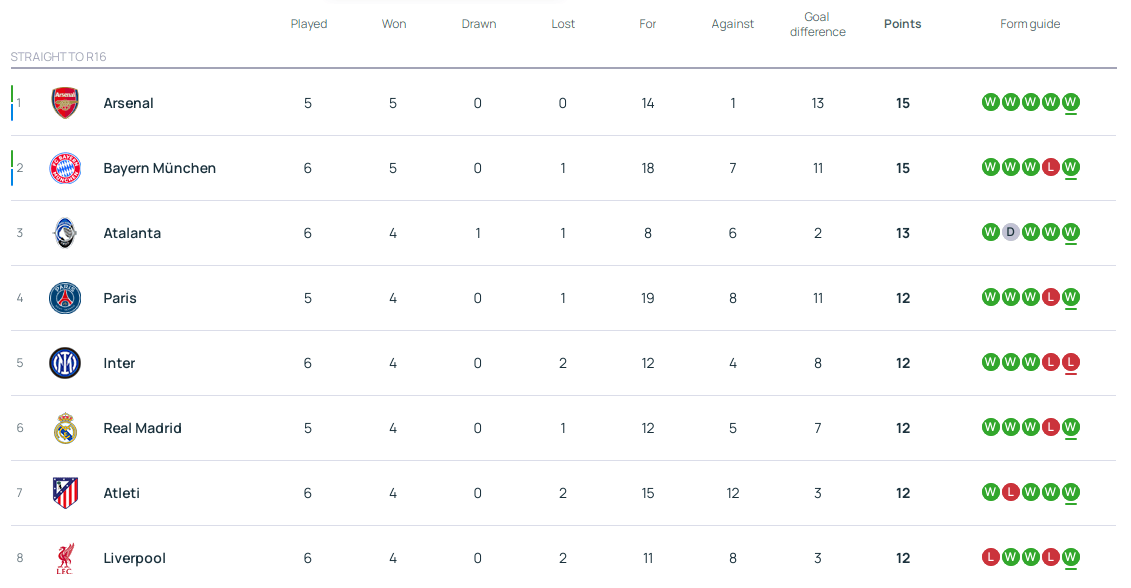1131x588 pixels.
Task: Sort by Goal difference header
Action: coord(817,24)
